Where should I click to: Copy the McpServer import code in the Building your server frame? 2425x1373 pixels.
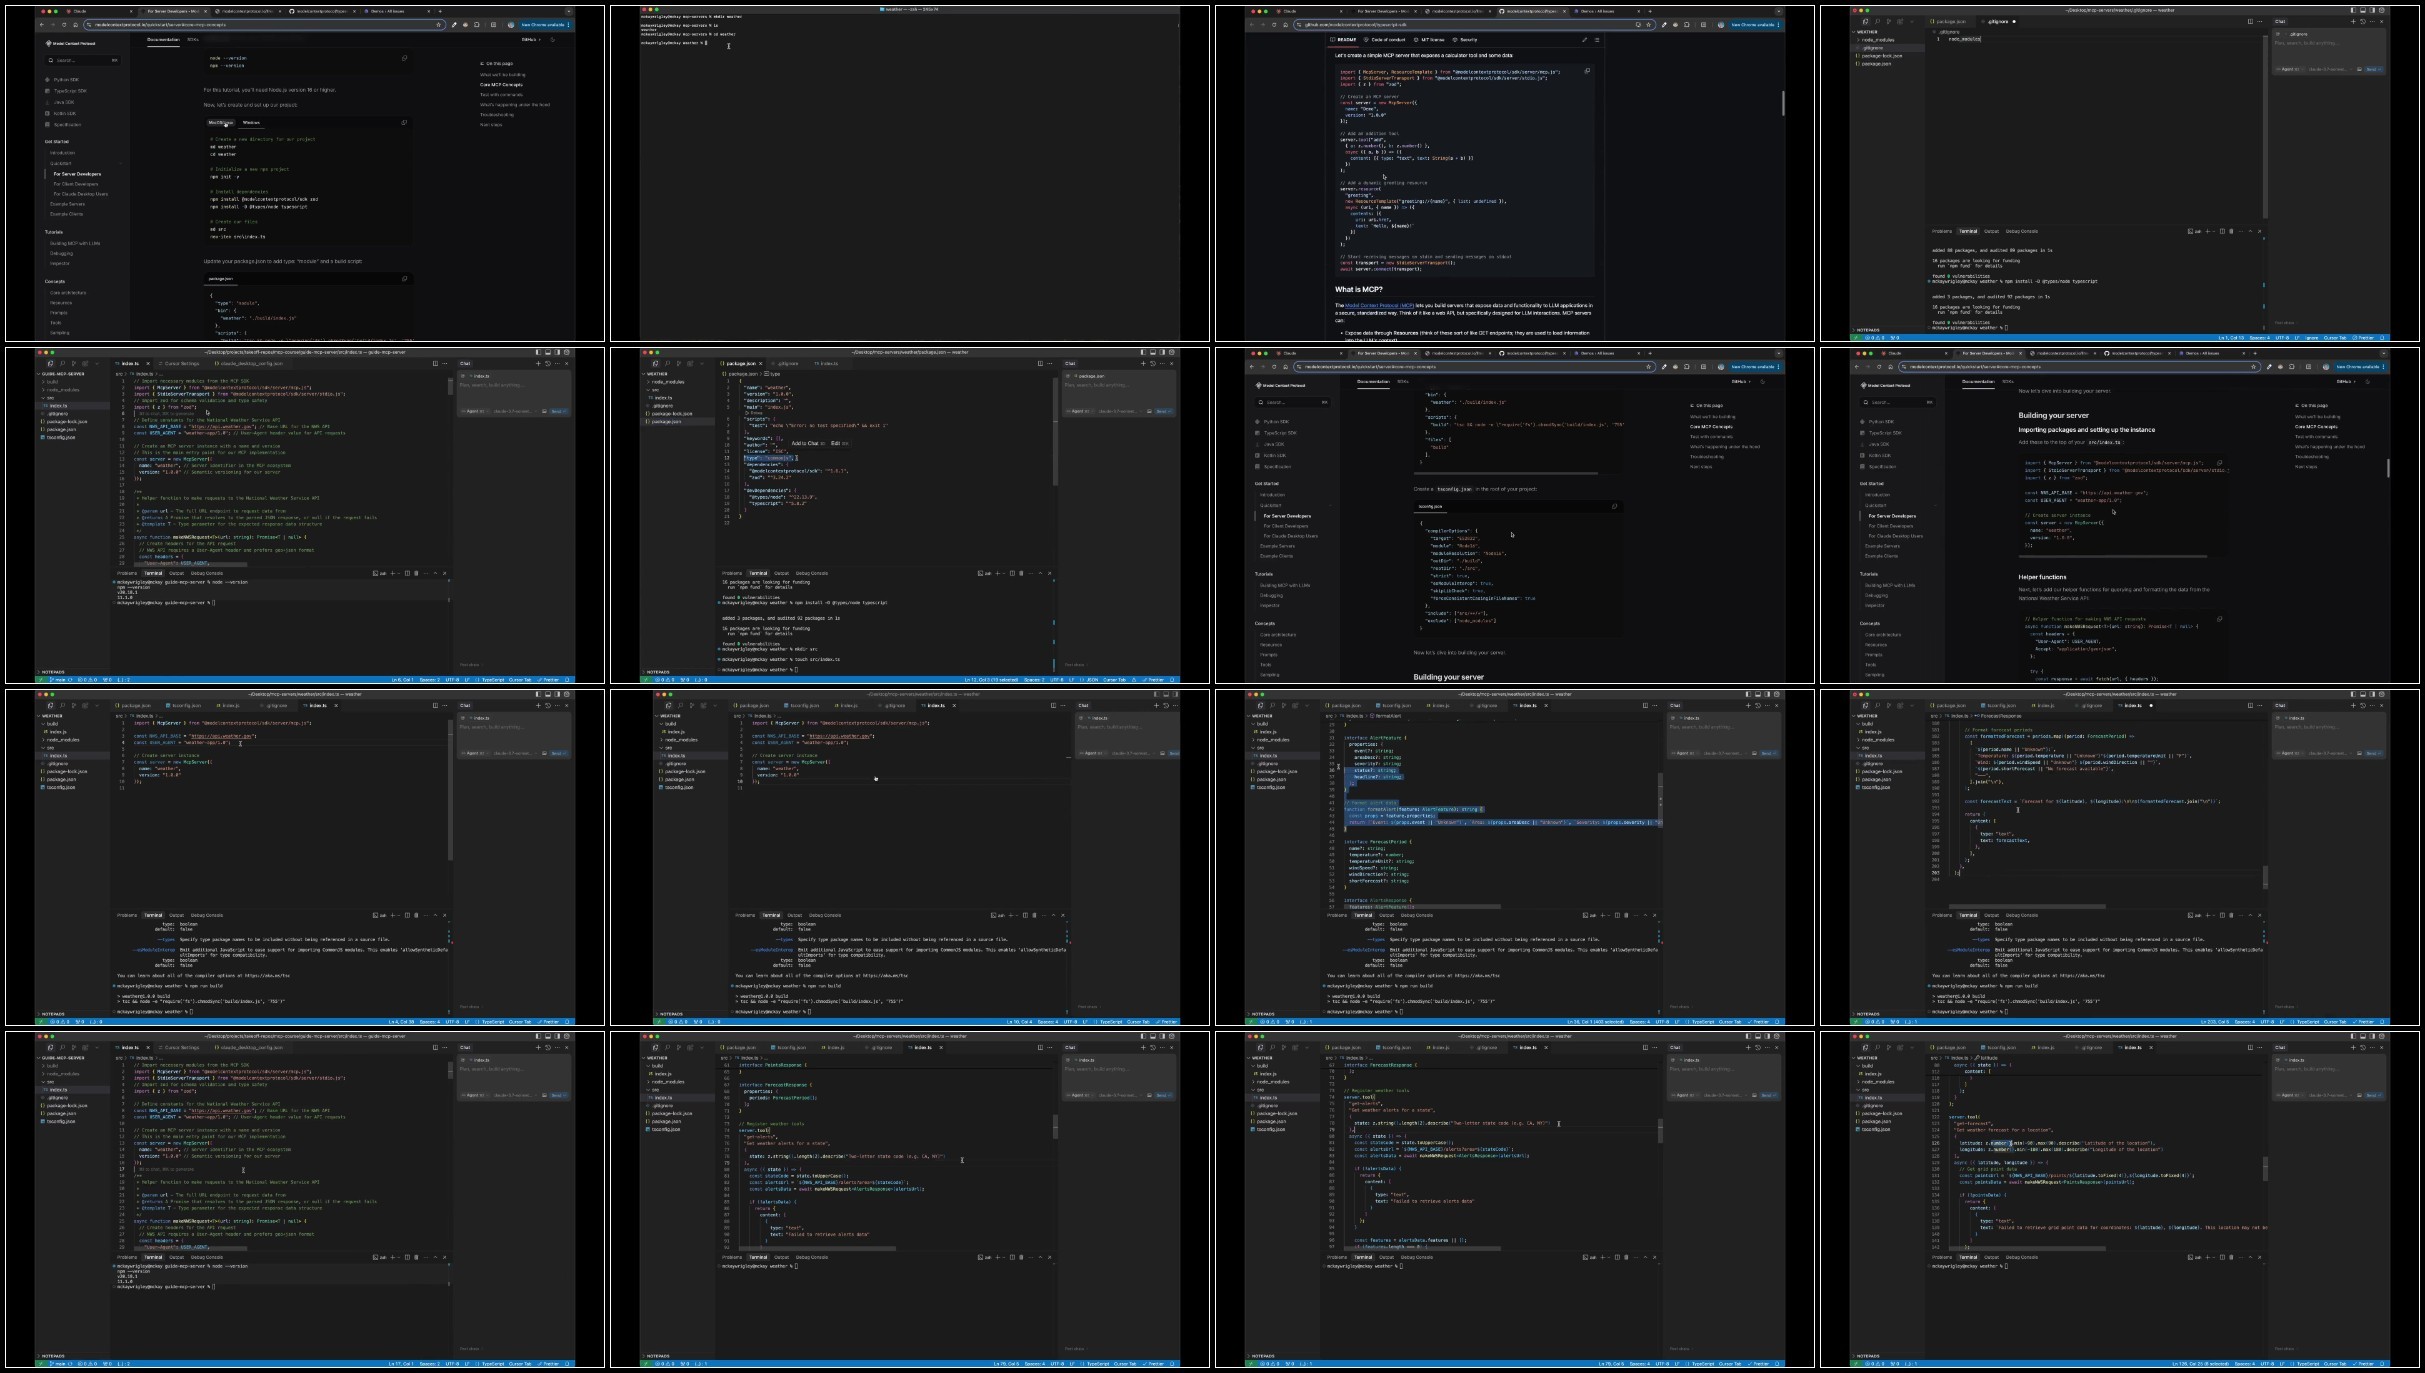[2219, 463]
